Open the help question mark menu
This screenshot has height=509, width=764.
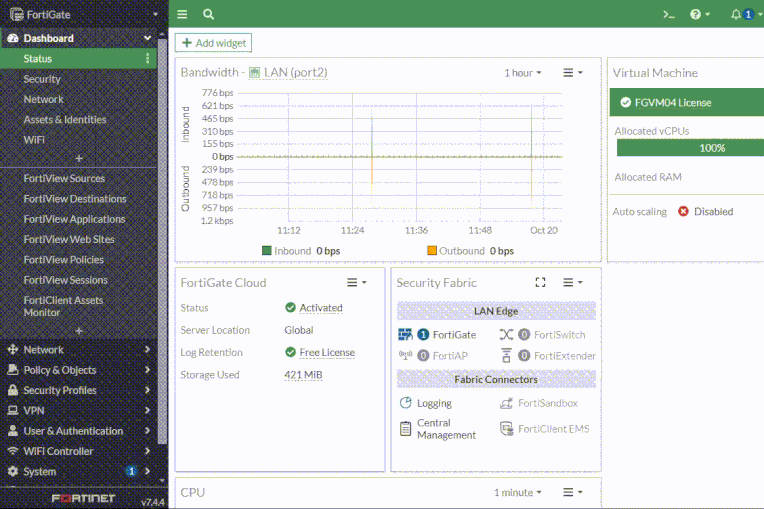701,14
